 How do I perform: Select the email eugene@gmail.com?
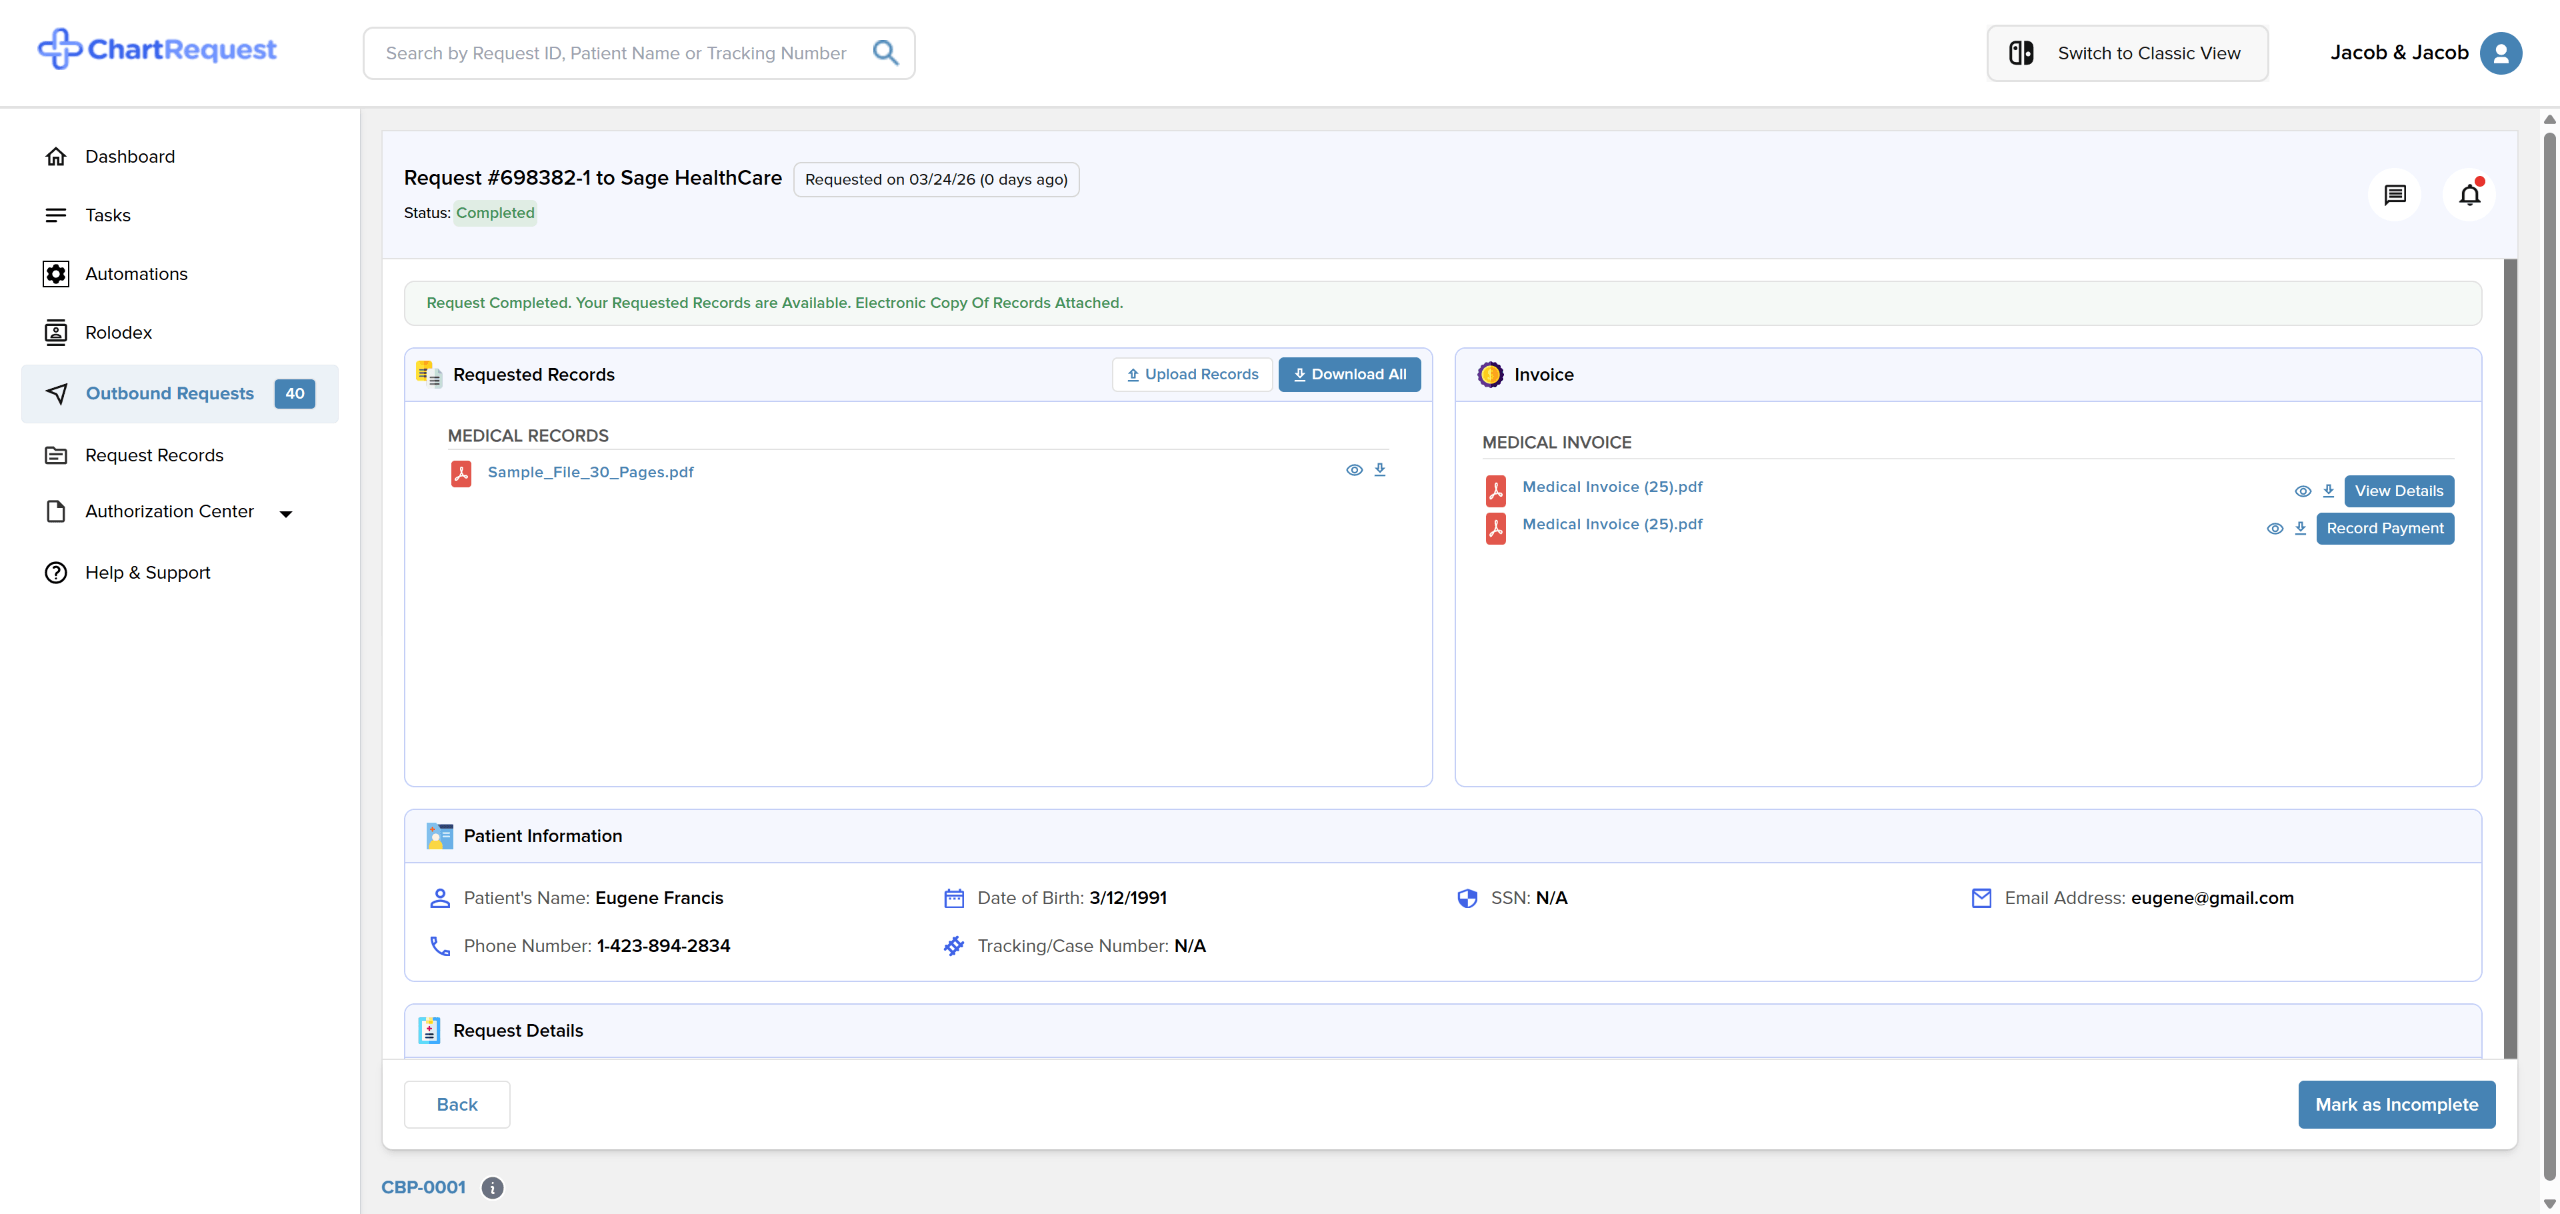click(x=2212, y=898)
